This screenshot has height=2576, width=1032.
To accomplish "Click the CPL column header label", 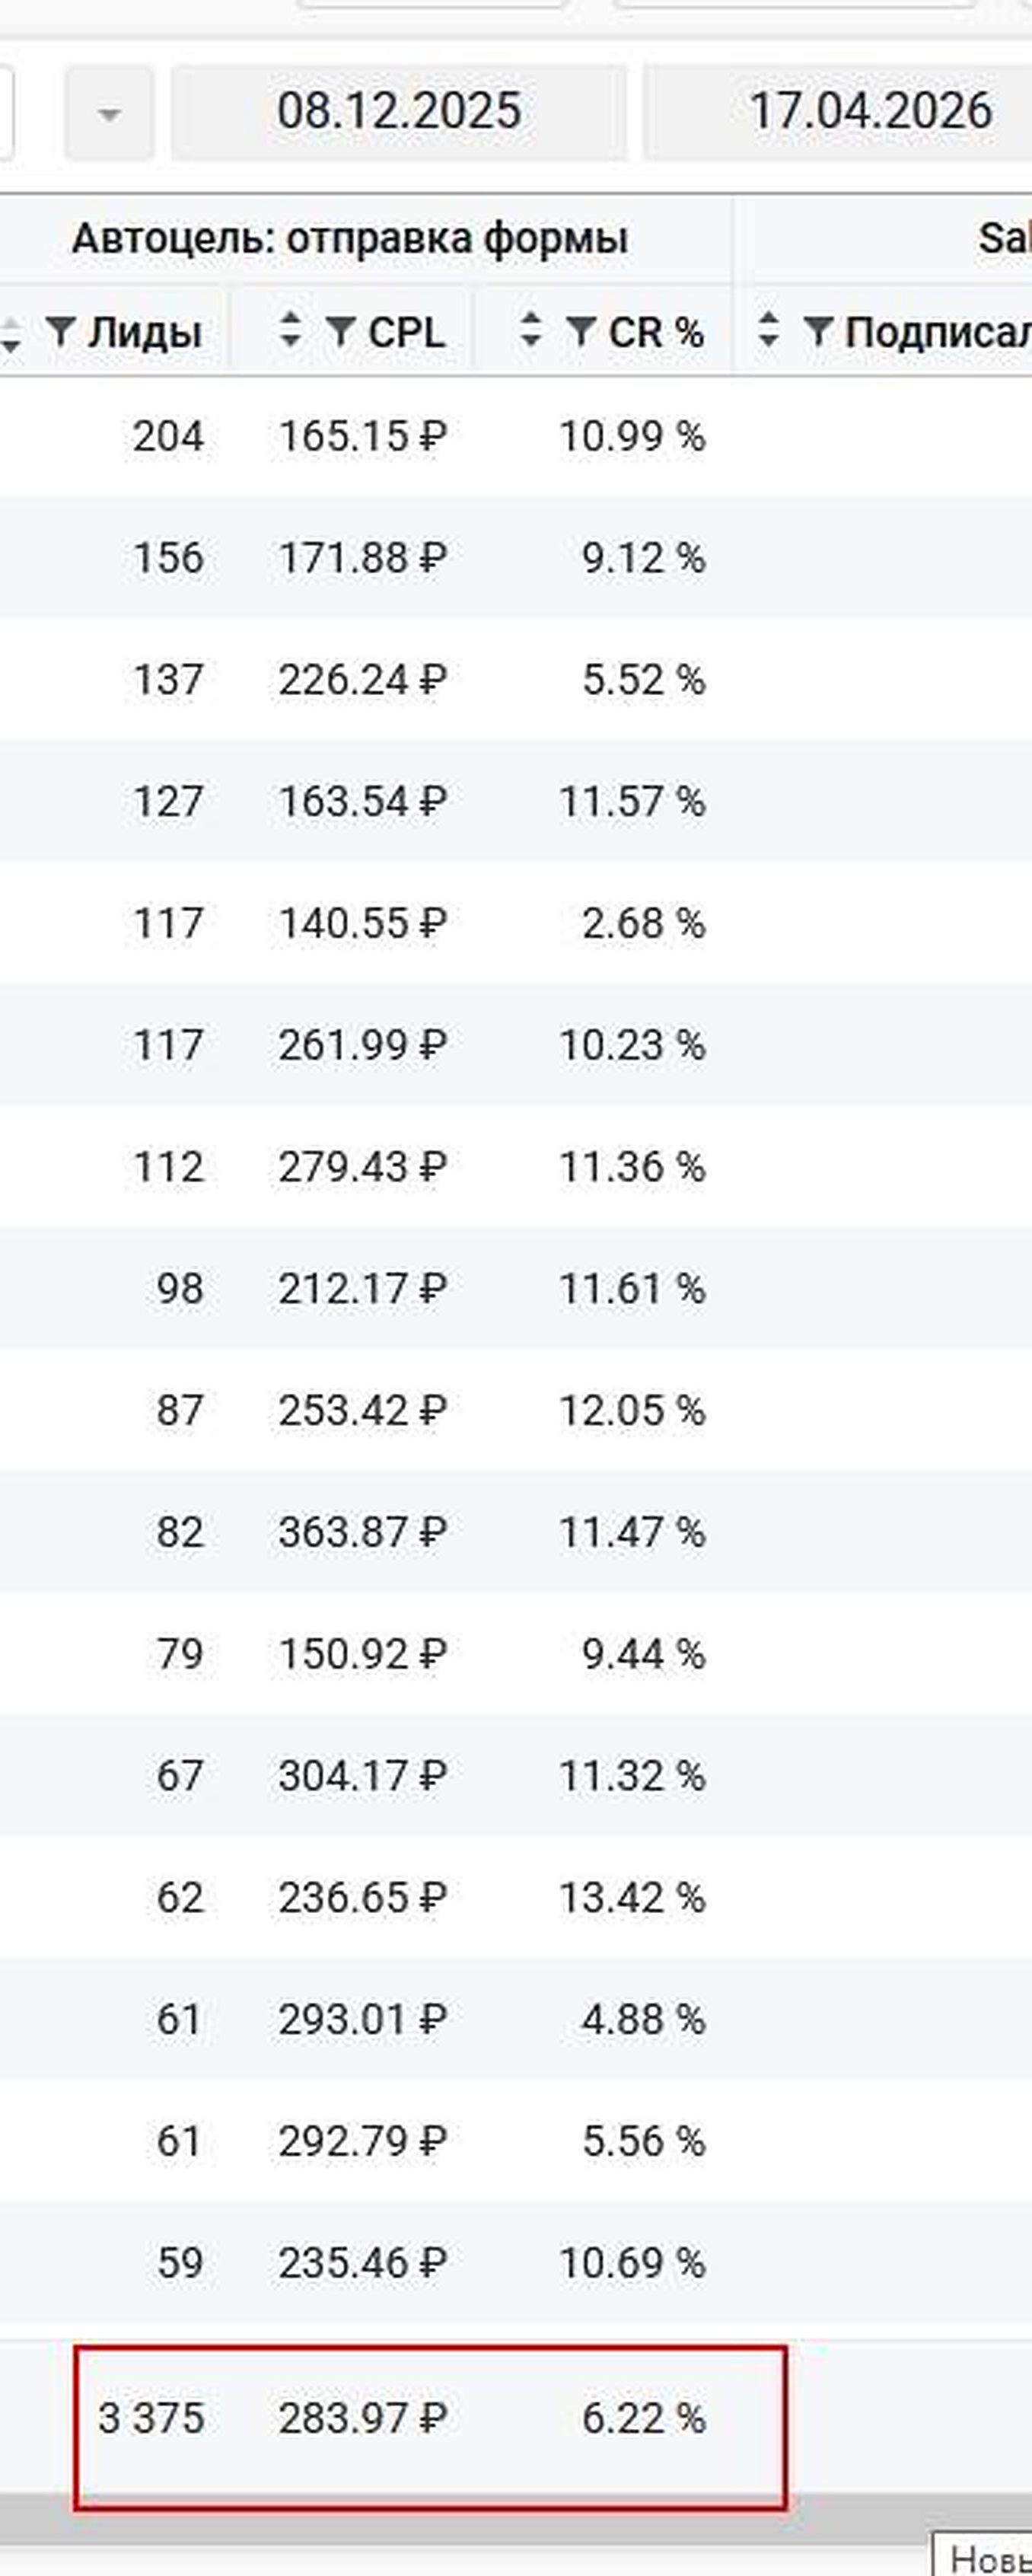I will click(406, 332).
